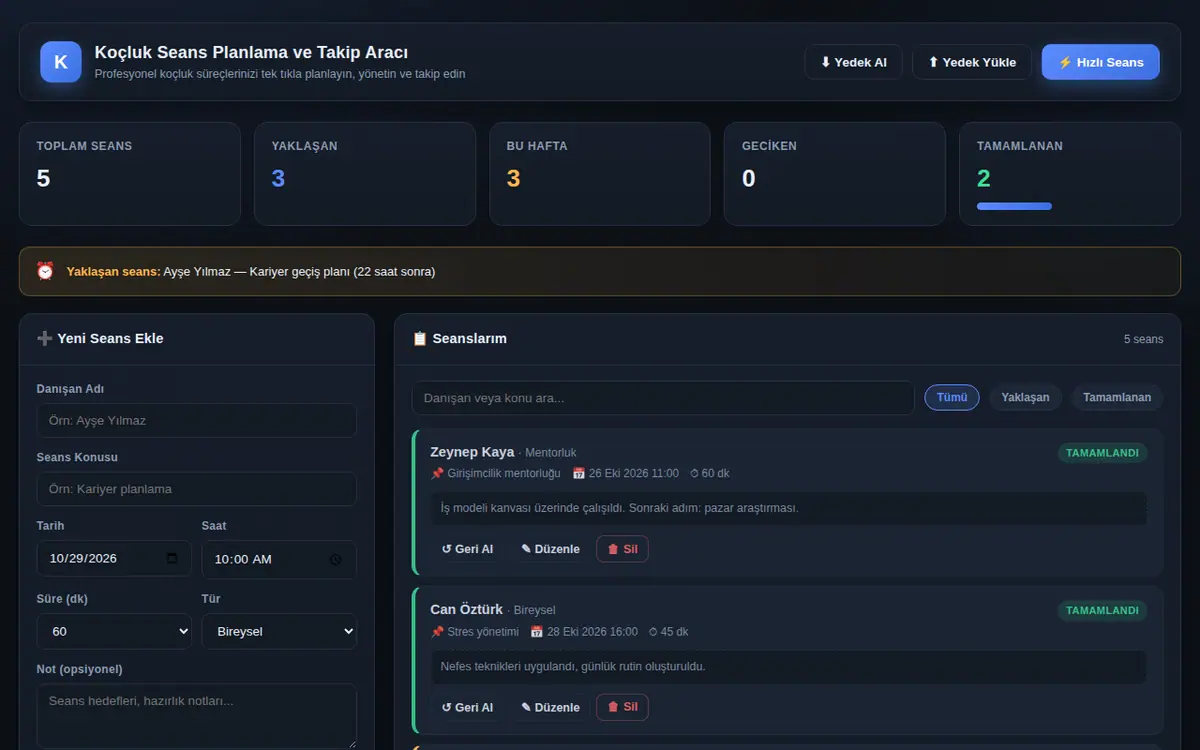
Task: Open the clock picker in Saat field
Action: [x=335, y=559]
